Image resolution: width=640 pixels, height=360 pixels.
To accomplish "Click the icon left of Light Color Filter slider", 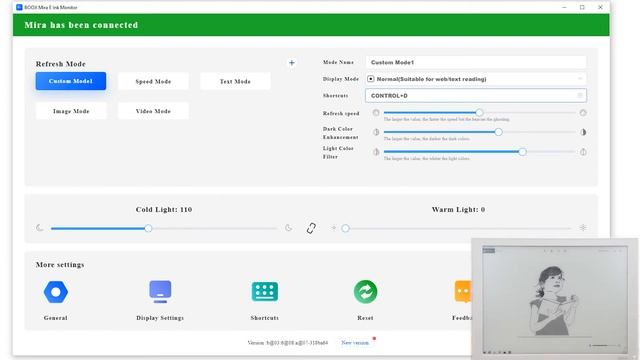I will [x=376, y=152].
